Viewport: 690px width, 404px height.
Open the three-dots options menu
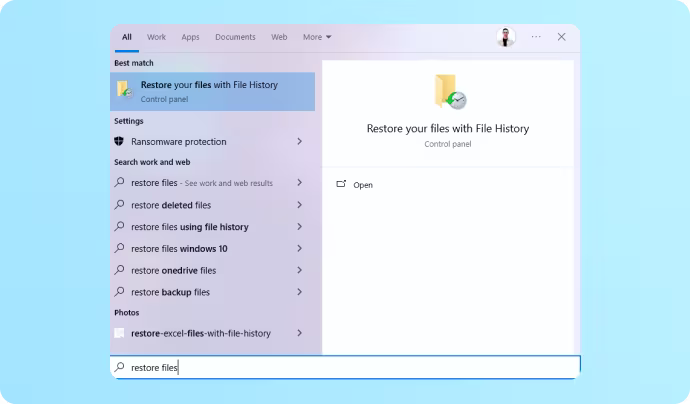tap(536, 37)
